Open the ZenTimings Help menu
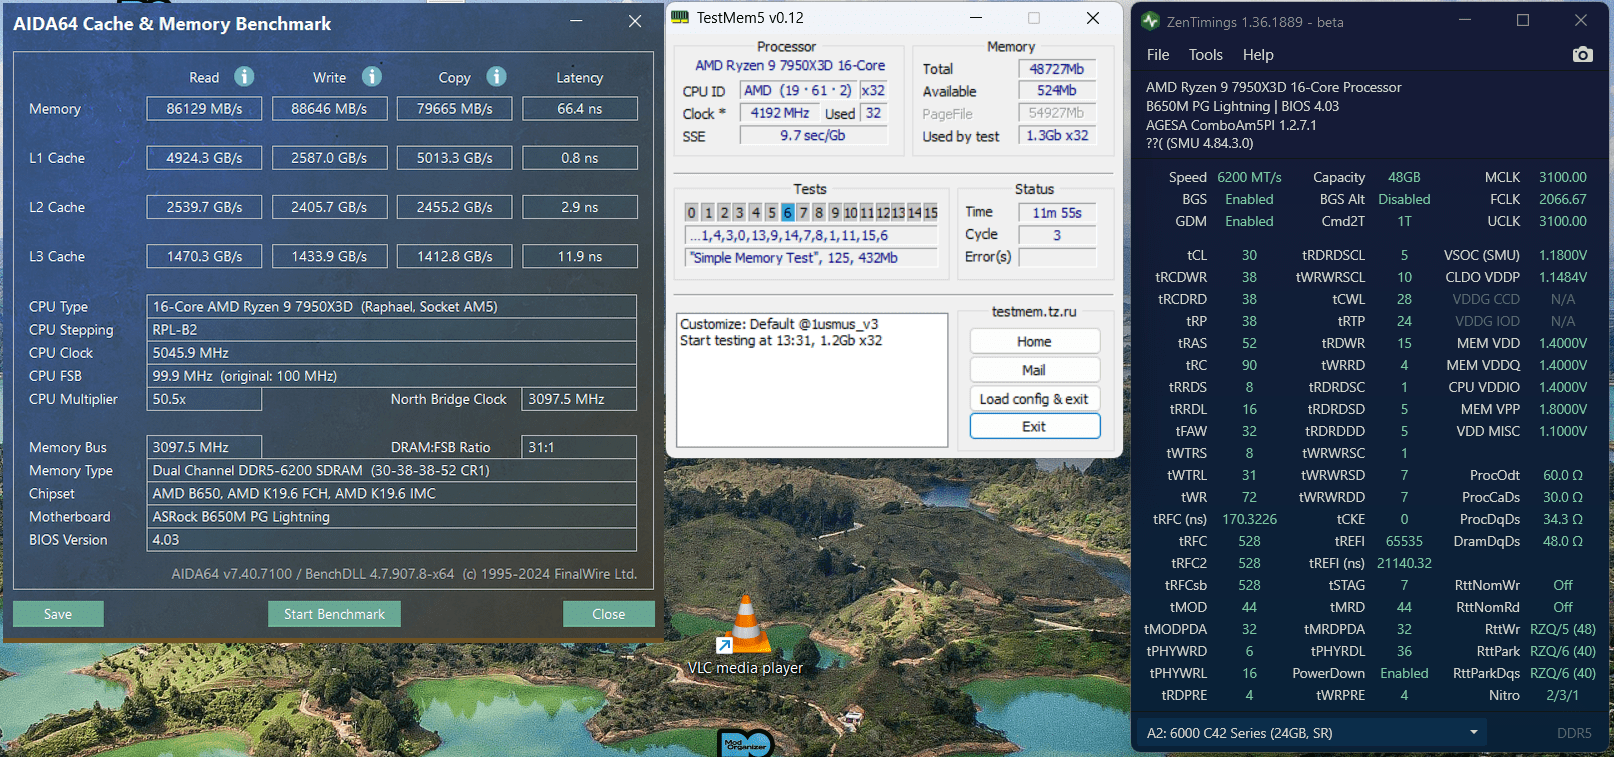Viewport: 1614px width, 757px height. click(x=1258, y=55)
